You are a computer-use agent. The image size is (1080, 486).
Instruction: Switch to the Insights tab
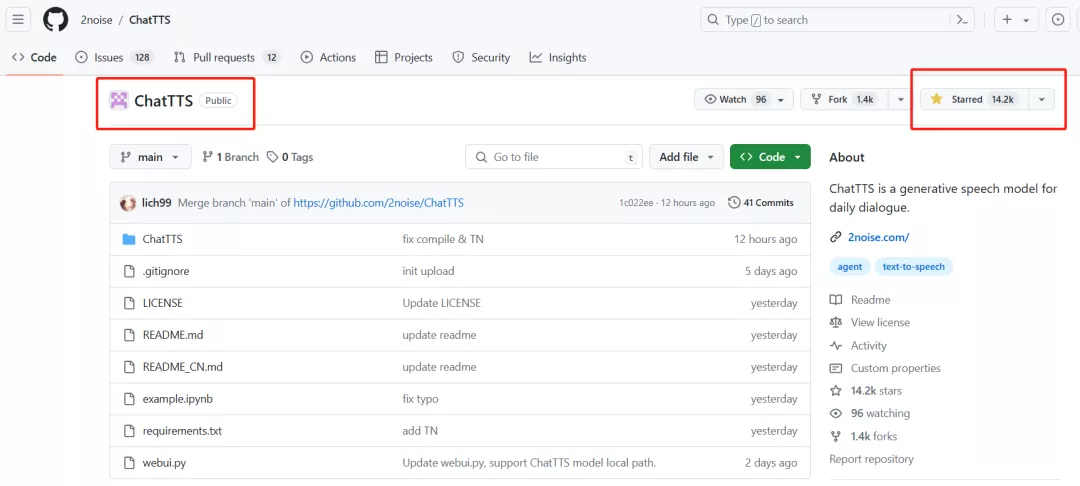[558, 58]
